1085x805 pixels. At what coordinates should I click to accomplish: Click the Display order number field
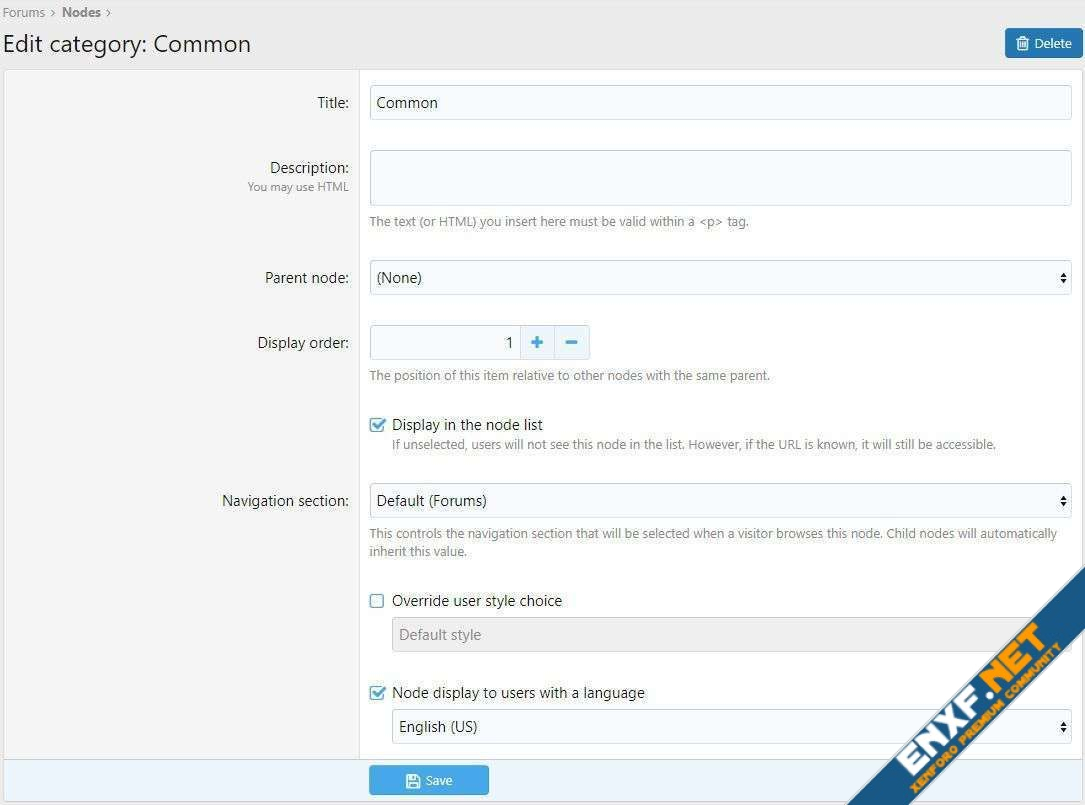click(445, 342)
